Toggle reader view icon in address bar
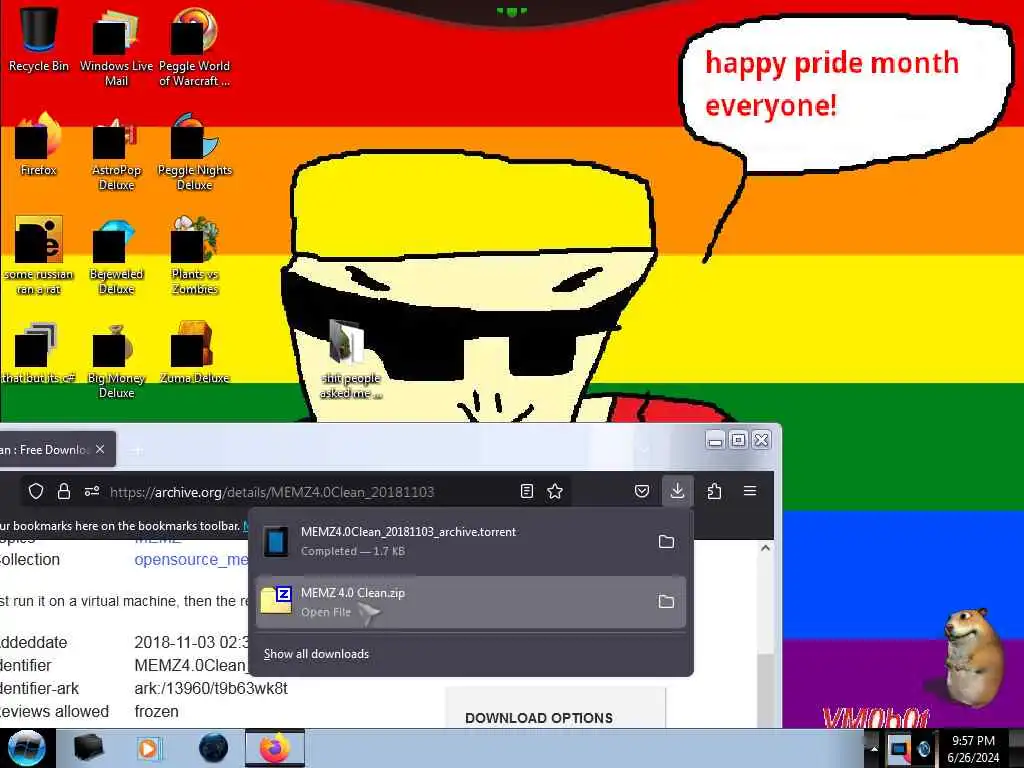 click(x=526, y=491)
